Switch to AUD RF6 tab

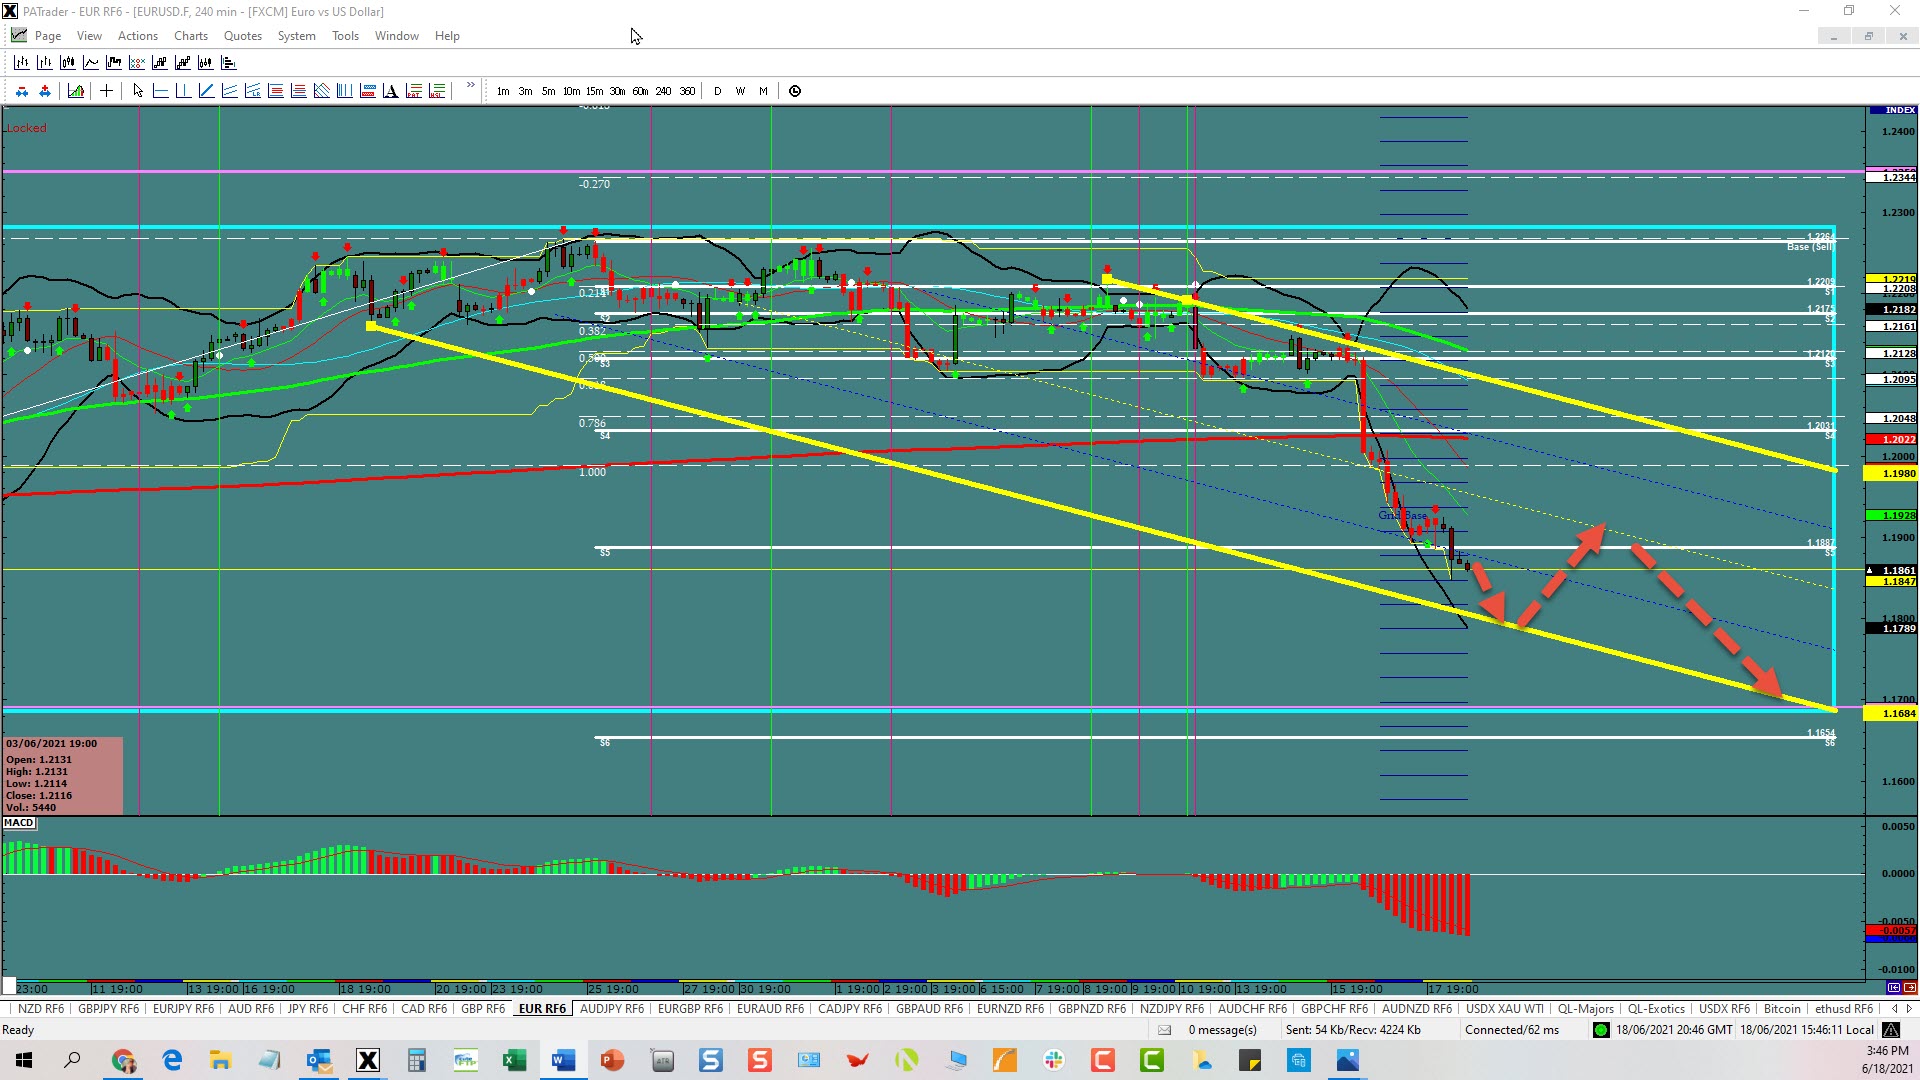click(x=251, y=1009)
